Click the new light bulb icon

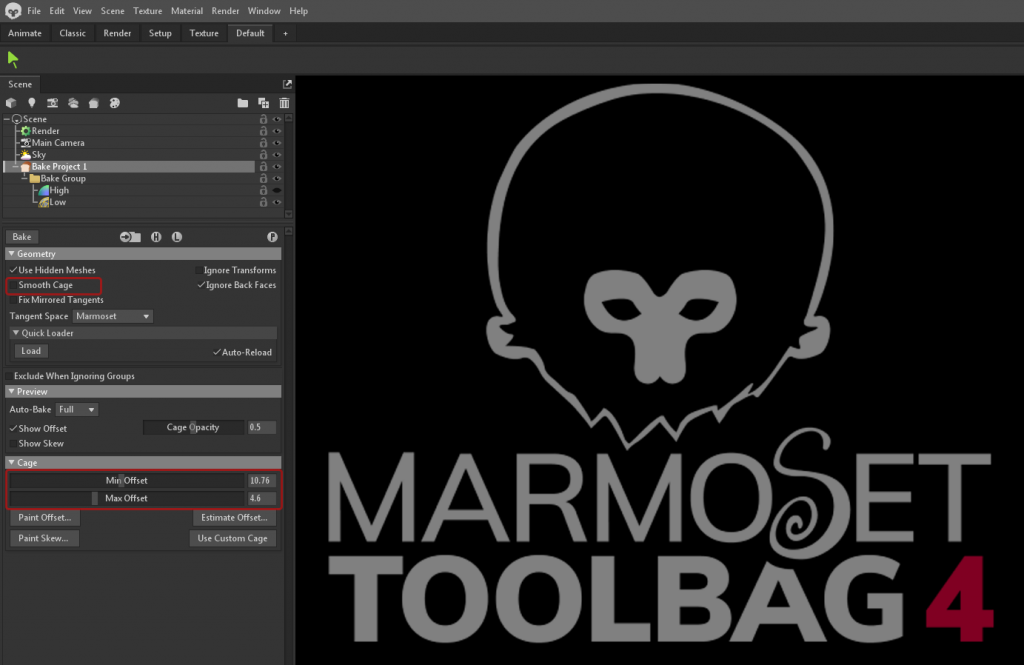click(x=31, y=103)
